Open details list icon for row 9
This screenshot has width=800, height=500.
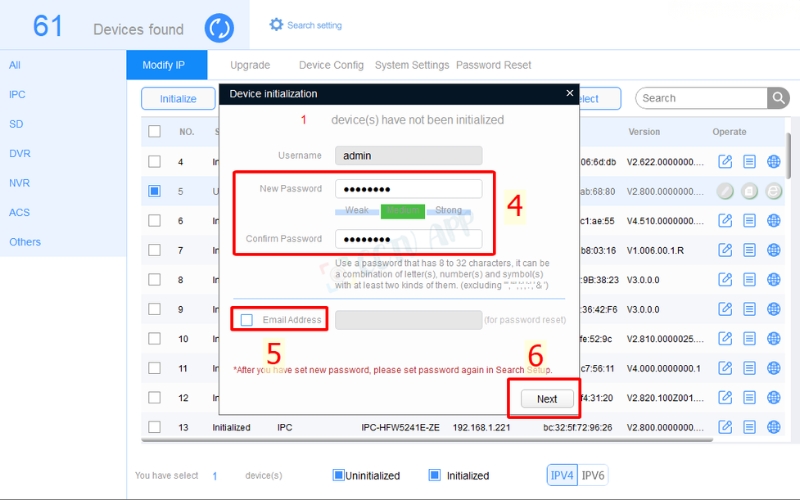749,309
